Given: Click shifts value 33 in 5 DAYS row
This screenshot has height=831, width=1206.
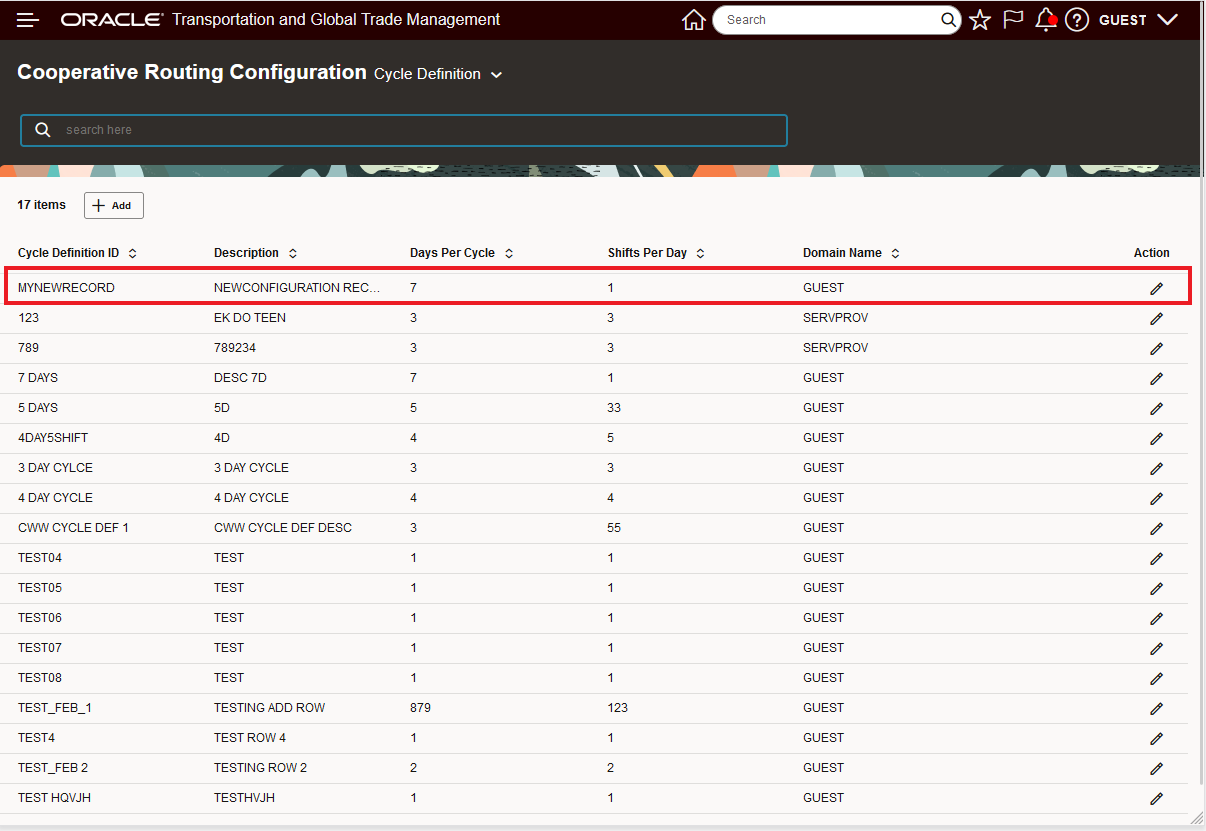Looking at the screenshot, I should (614, 408).
